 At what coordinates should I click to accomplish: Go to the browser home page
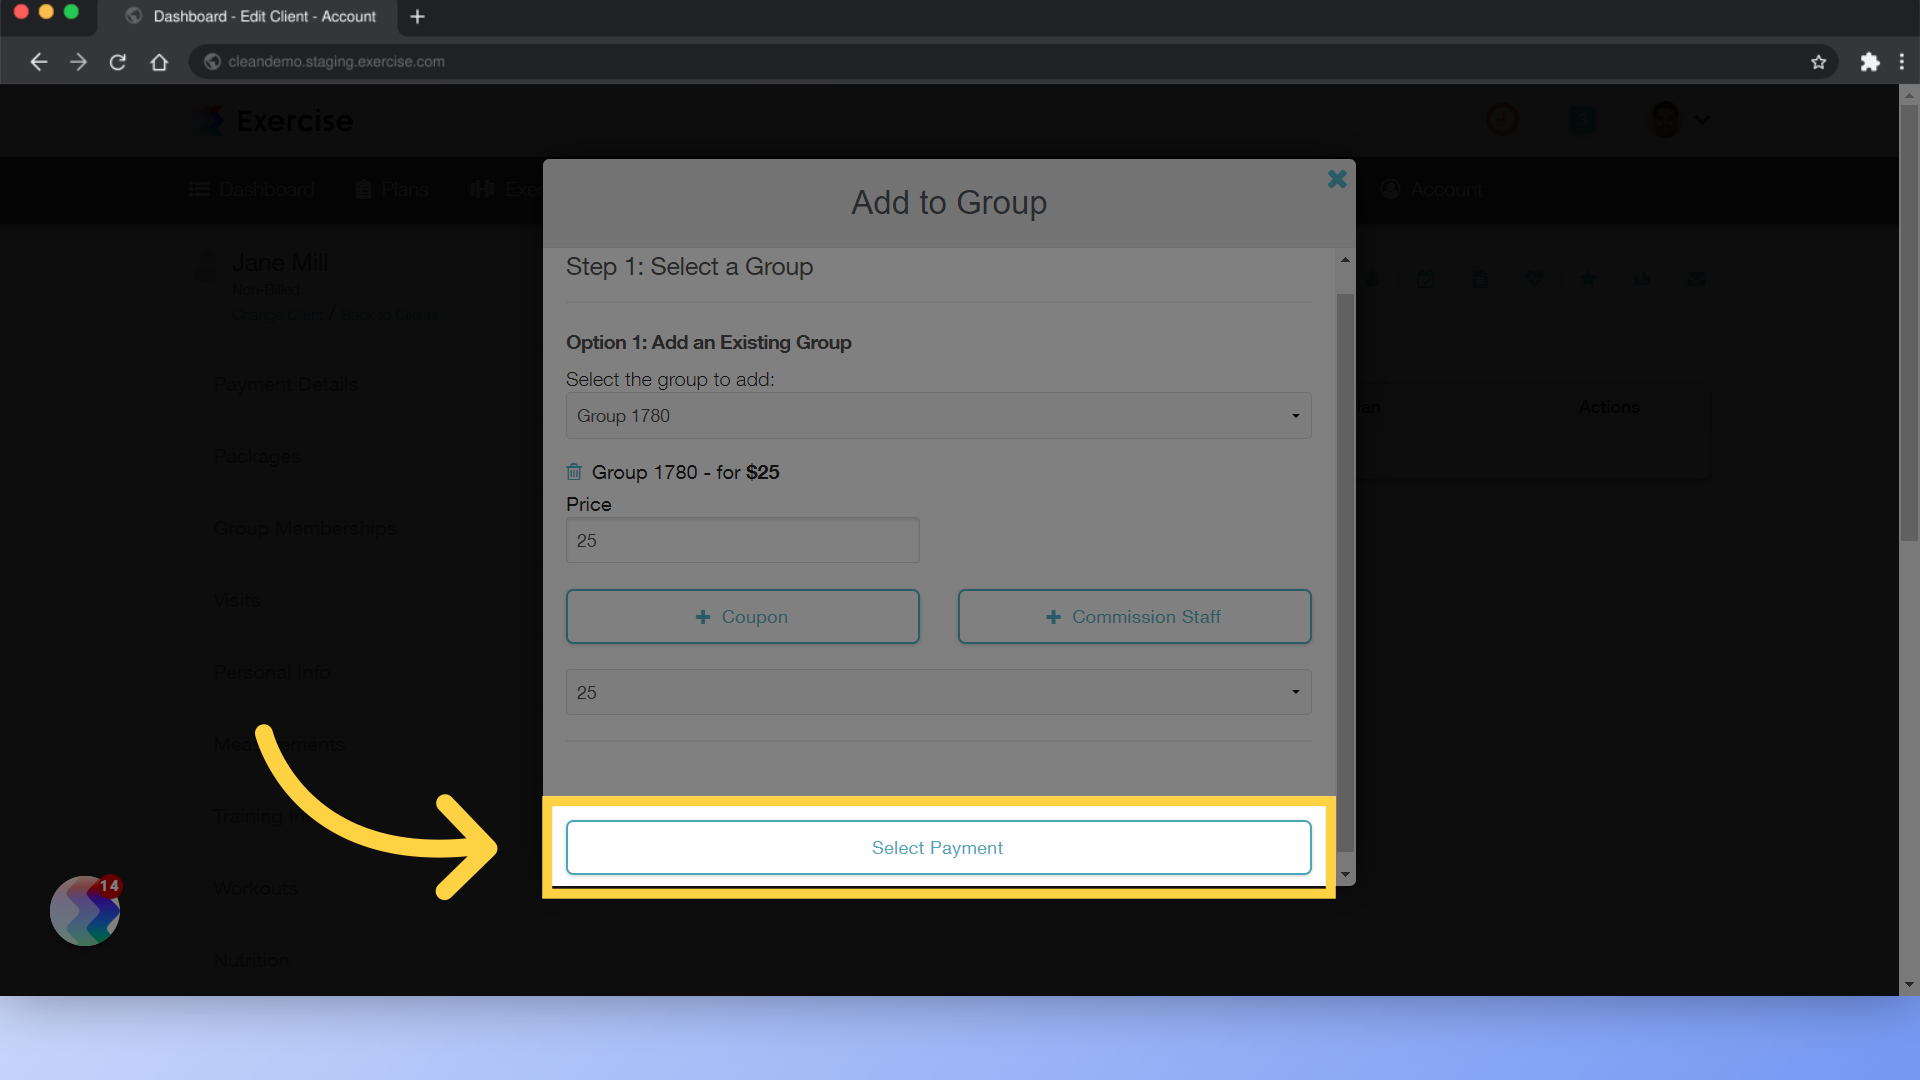(159, 62)
